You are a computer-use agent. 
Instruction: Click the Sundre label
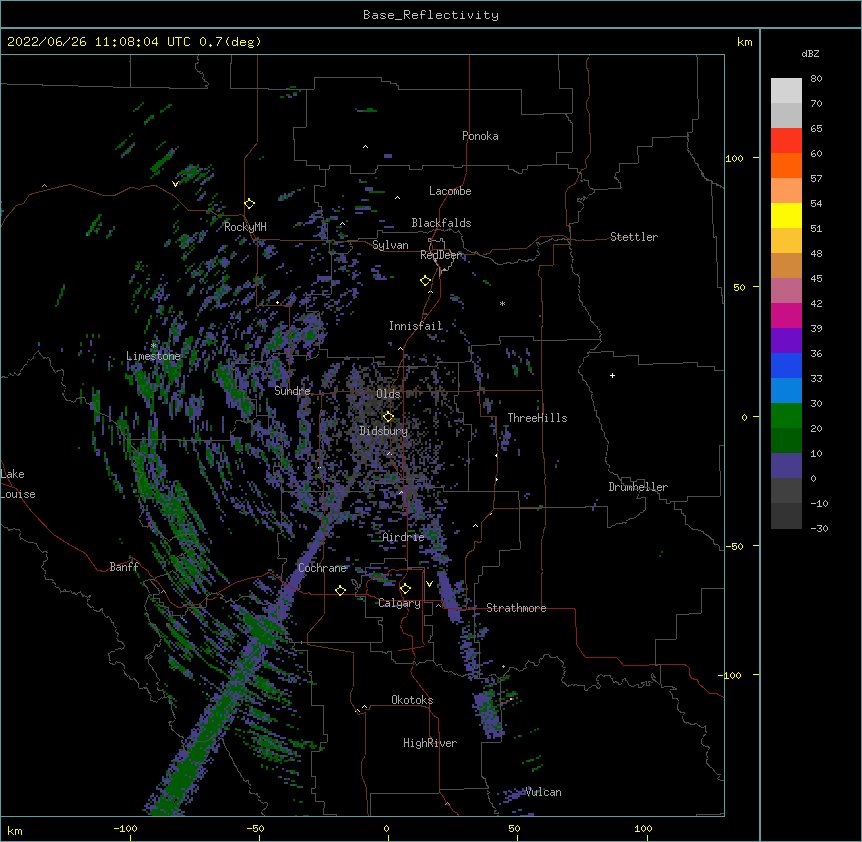click(x=292, y=391)
